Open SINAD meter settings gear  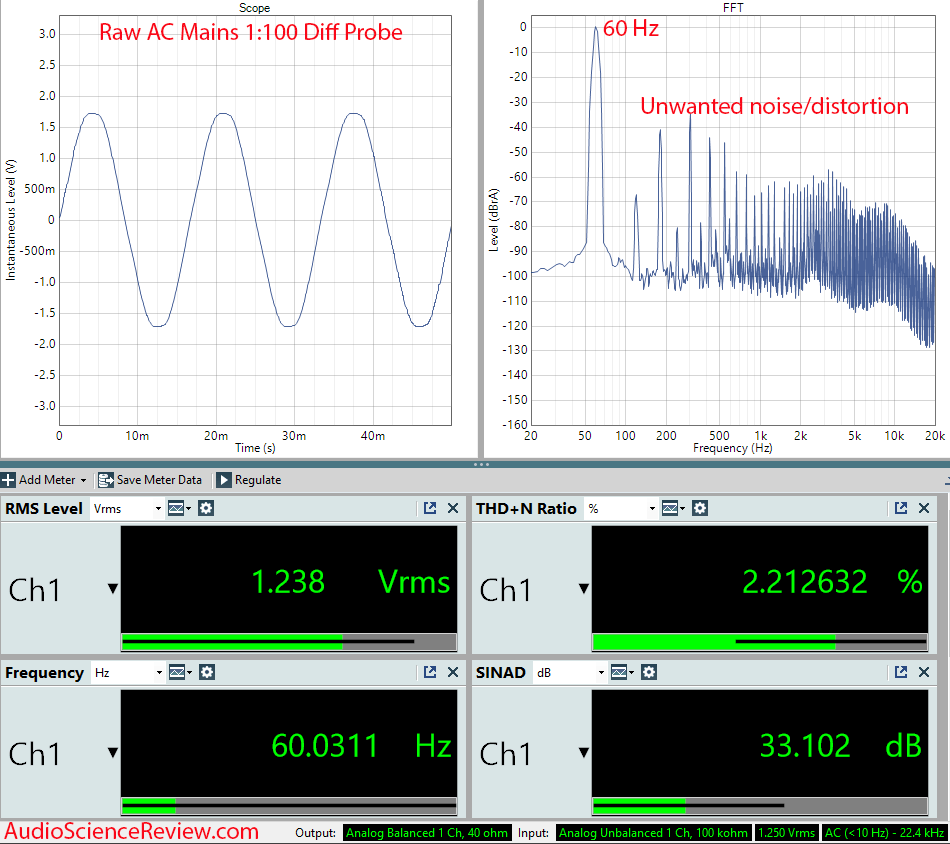click(x=649, y=672)
